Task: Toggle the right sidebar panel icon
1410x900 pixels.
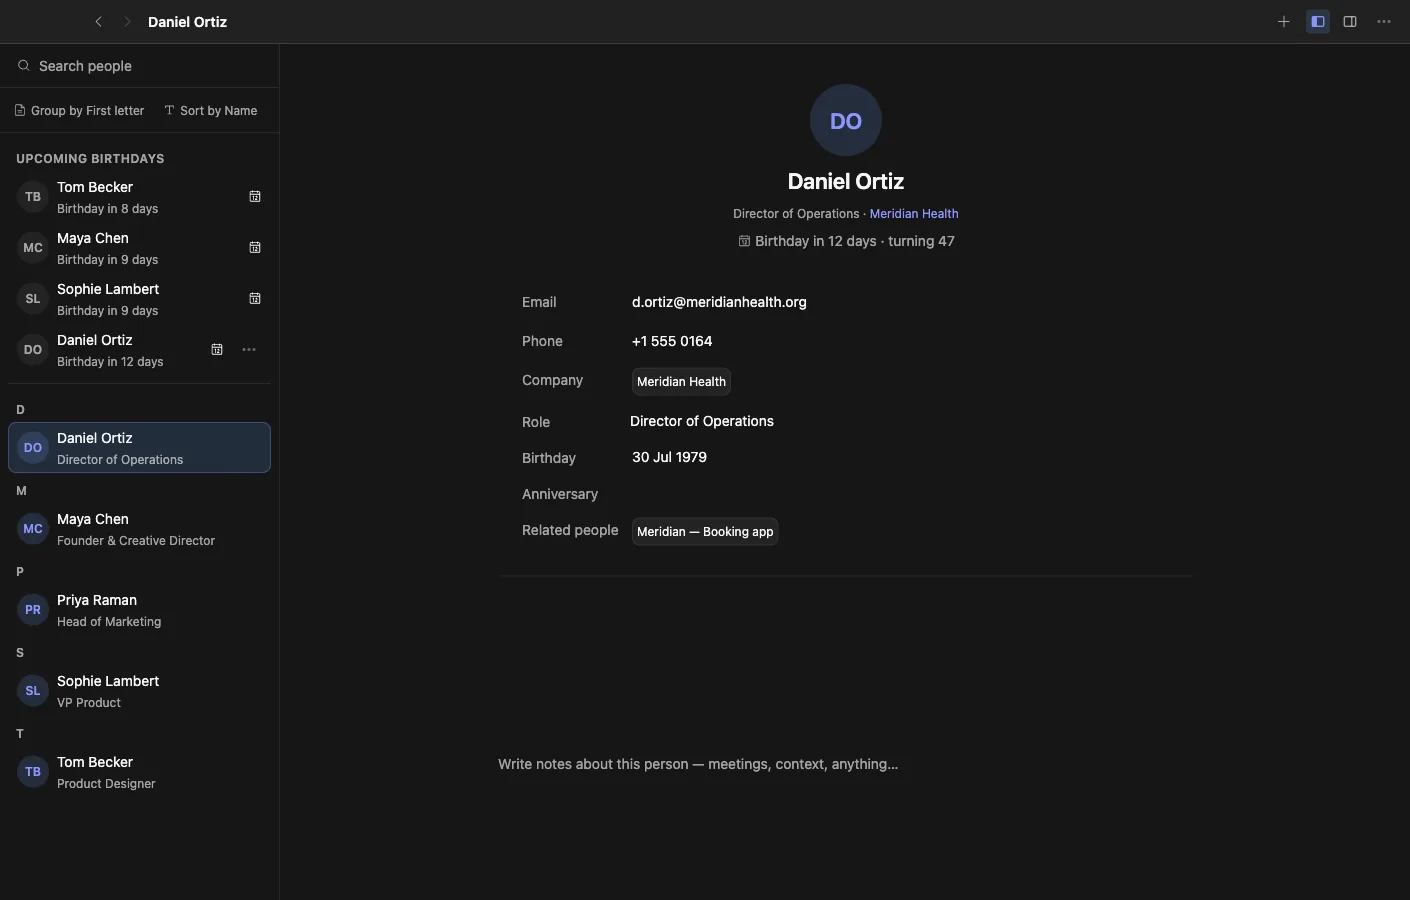Action: pos(1350,22)
